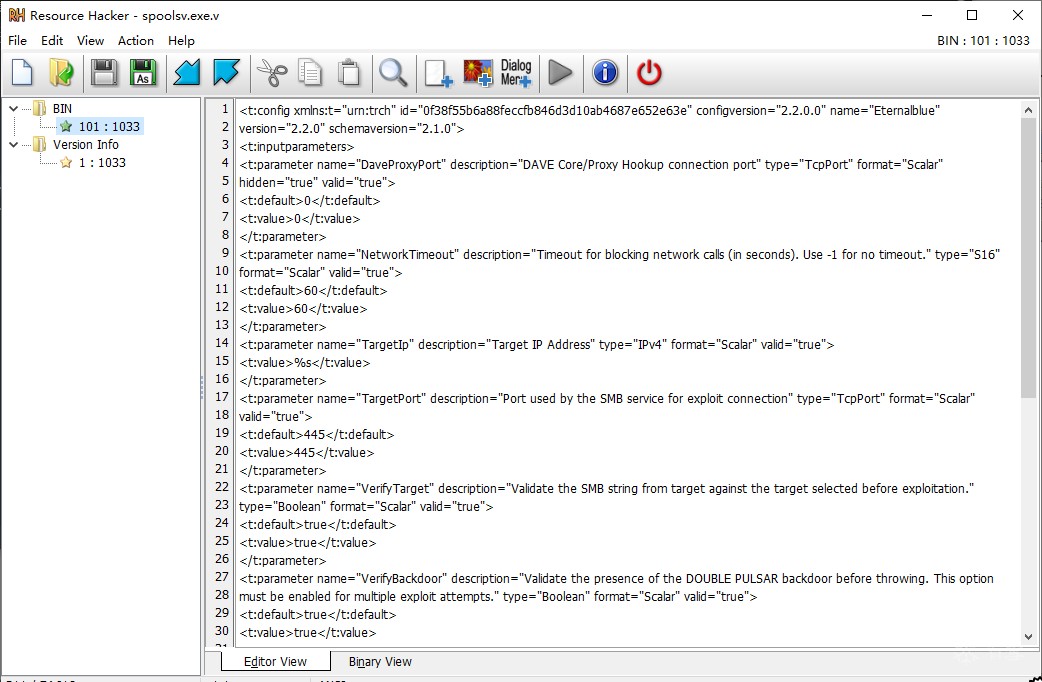Click line number 14 in the gutter
The height and width of the screenshot is (682, 1042).
pos(221,343)
